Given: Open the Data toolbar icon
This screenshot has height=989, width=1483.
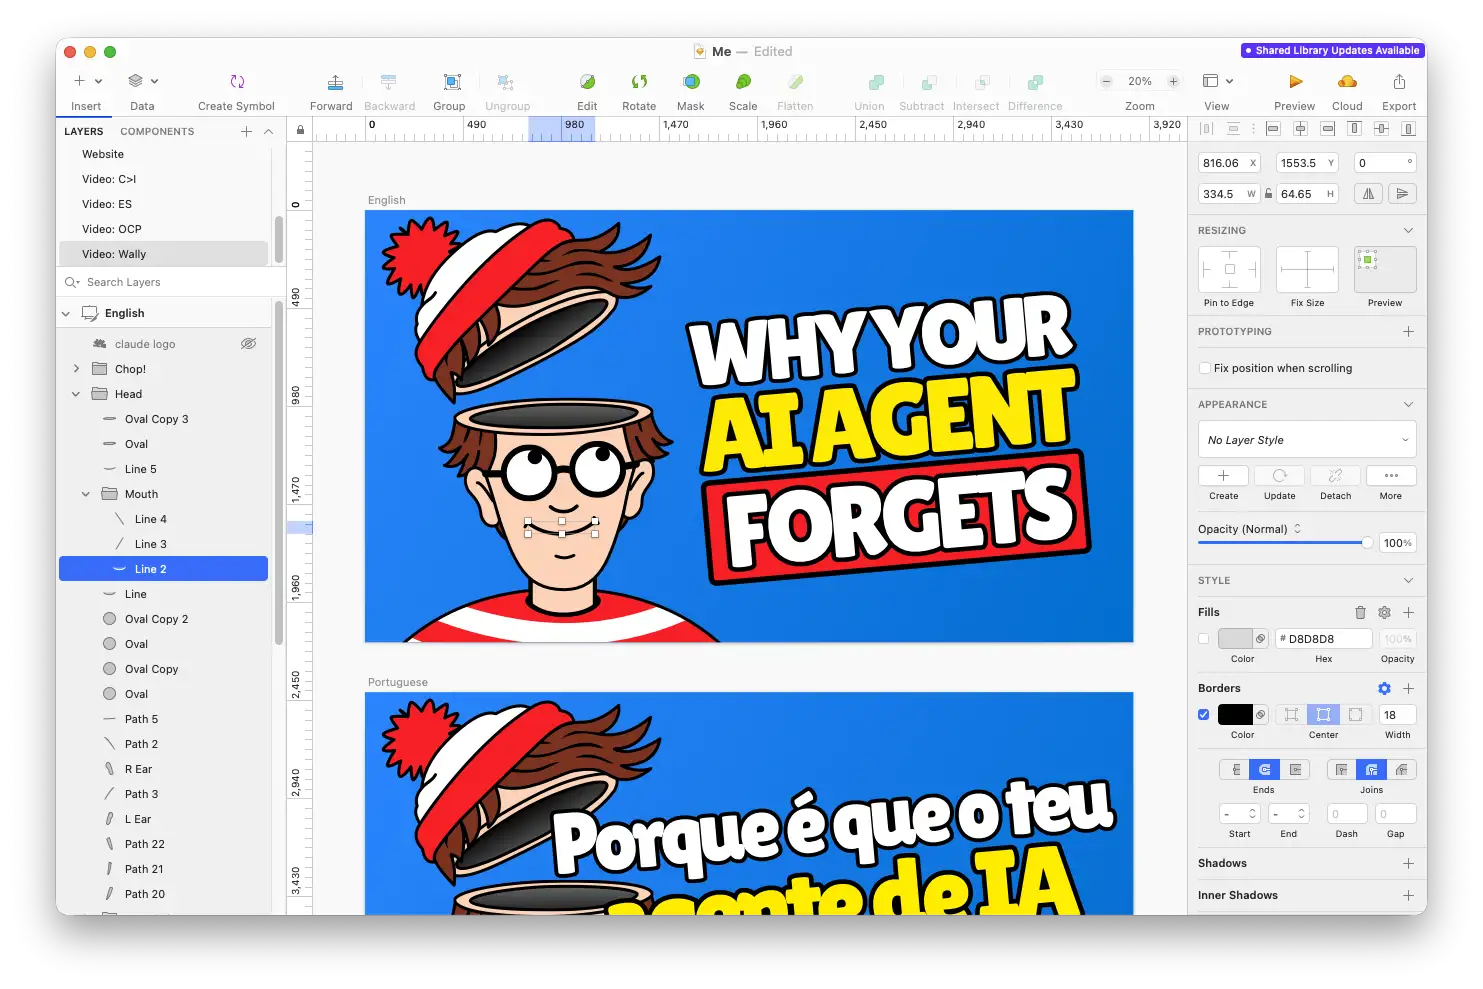Looking at the screenshot, I should click(x=136, y=81).
